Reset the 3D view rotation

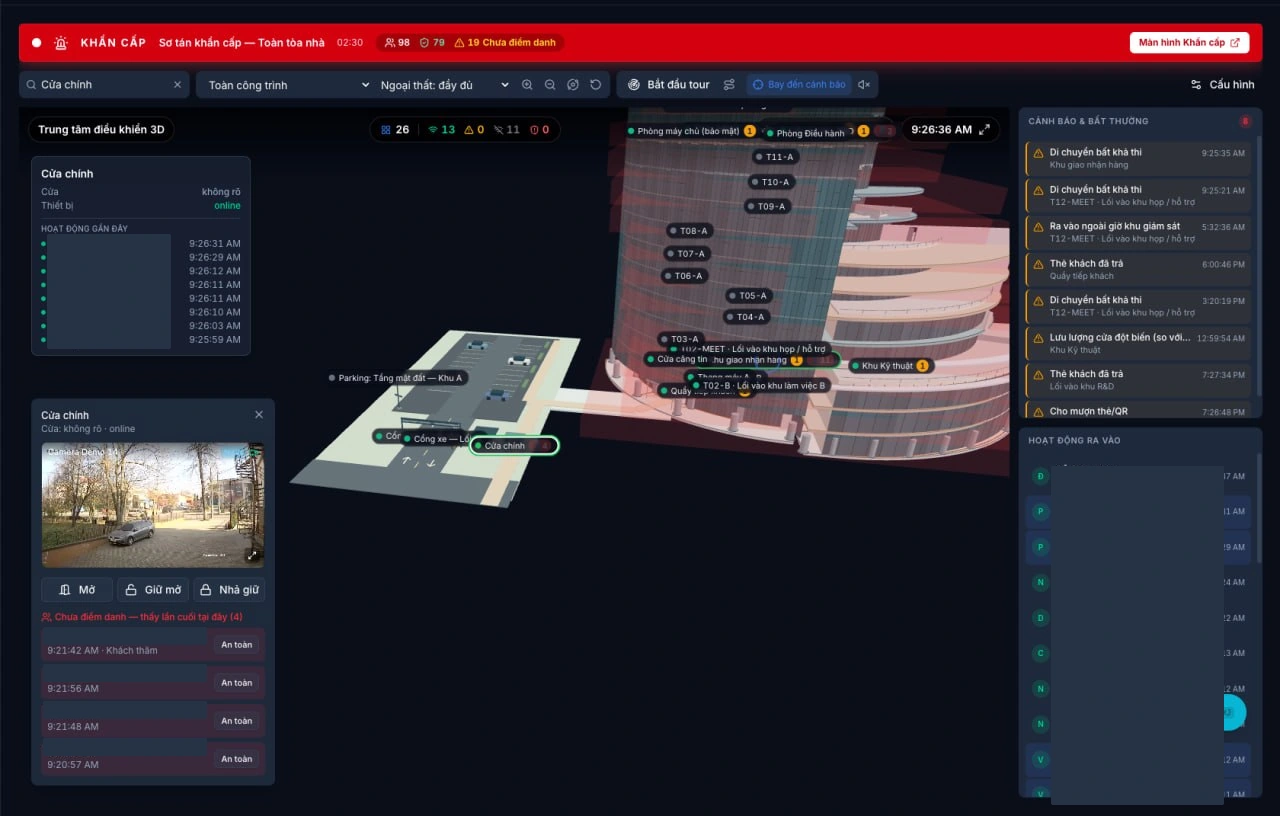coord(596,85)
